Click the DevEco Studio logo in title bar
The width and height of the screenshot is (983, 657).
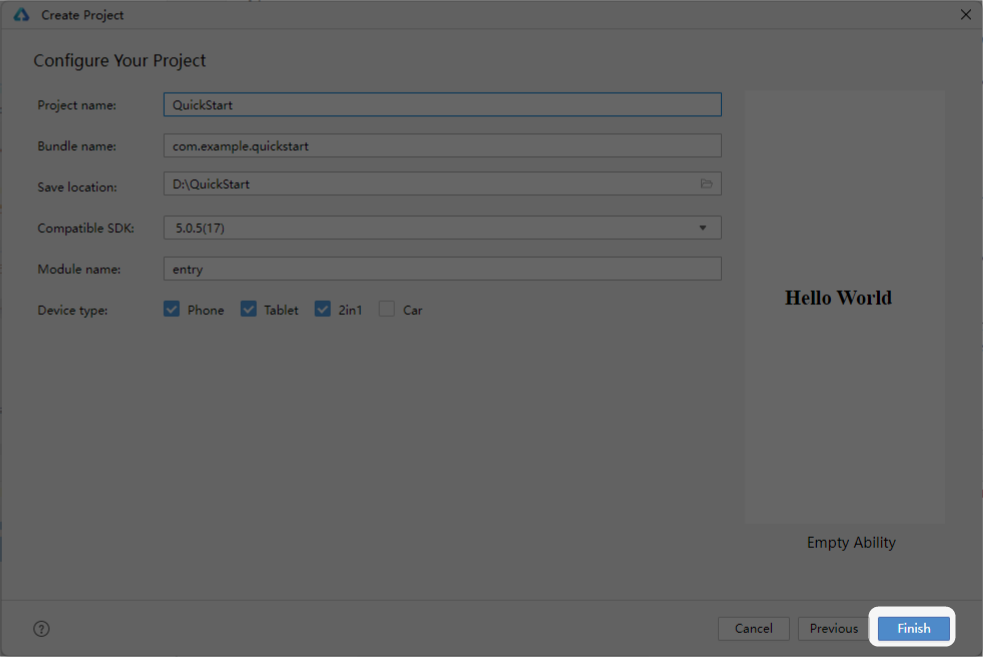tap(21, 14)
